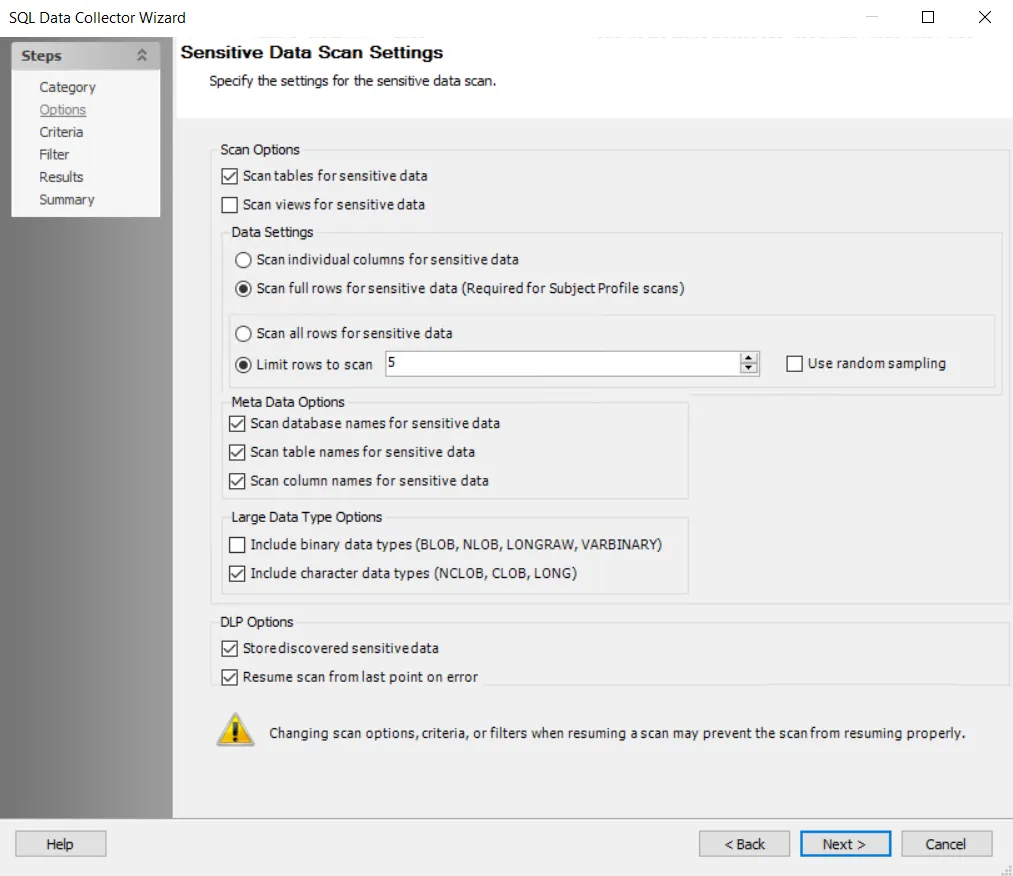The image size is (1013, 876).
Task: Click the warning text about resuming a scan
Action: [617, 733]
